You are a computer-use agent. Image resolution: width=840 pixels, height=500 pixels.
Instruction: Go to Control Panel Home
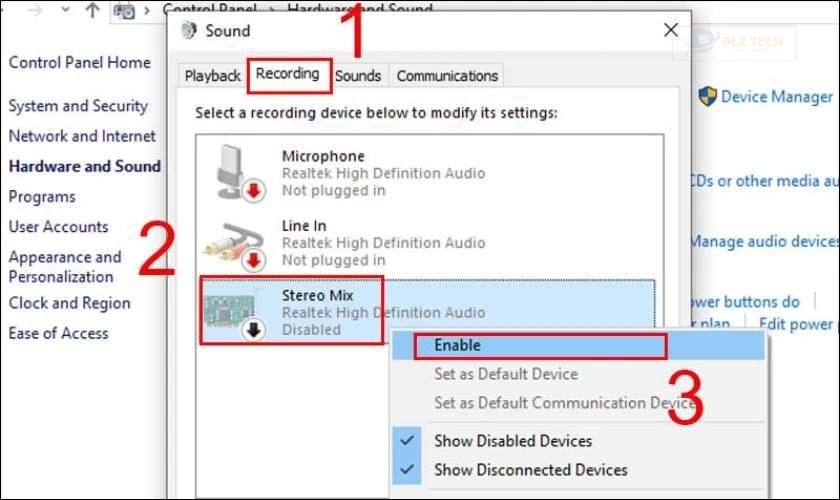(x=80, y=62)
